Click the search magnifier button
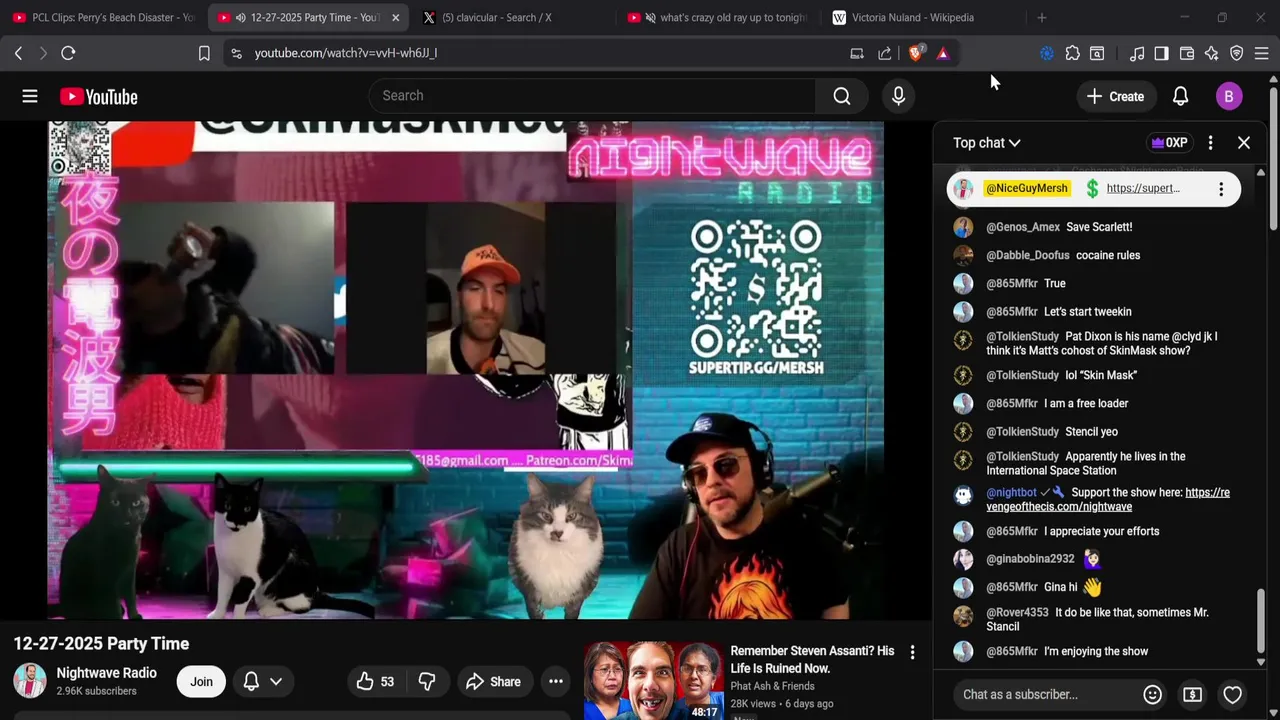The image size is (1280, 720). pos(842,96)
